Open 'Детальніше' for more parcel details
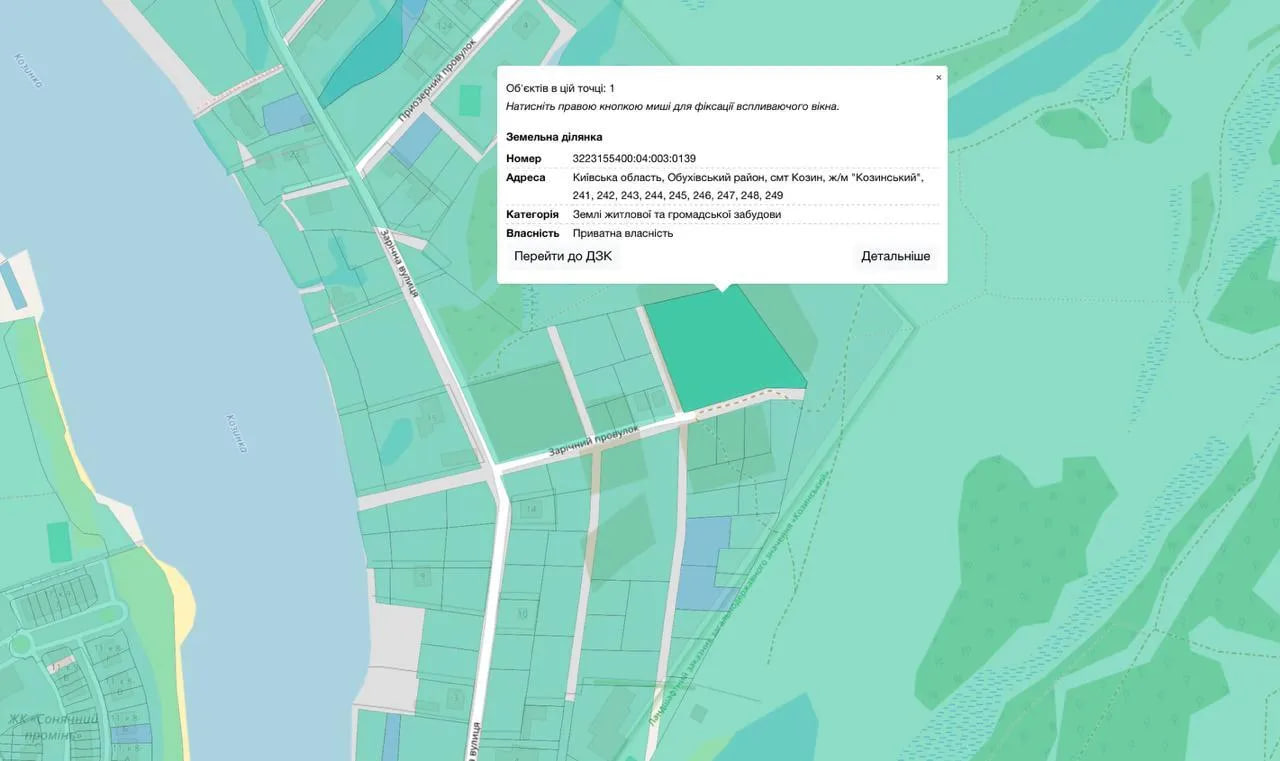The image size is (1280, 761). point(895,256)
